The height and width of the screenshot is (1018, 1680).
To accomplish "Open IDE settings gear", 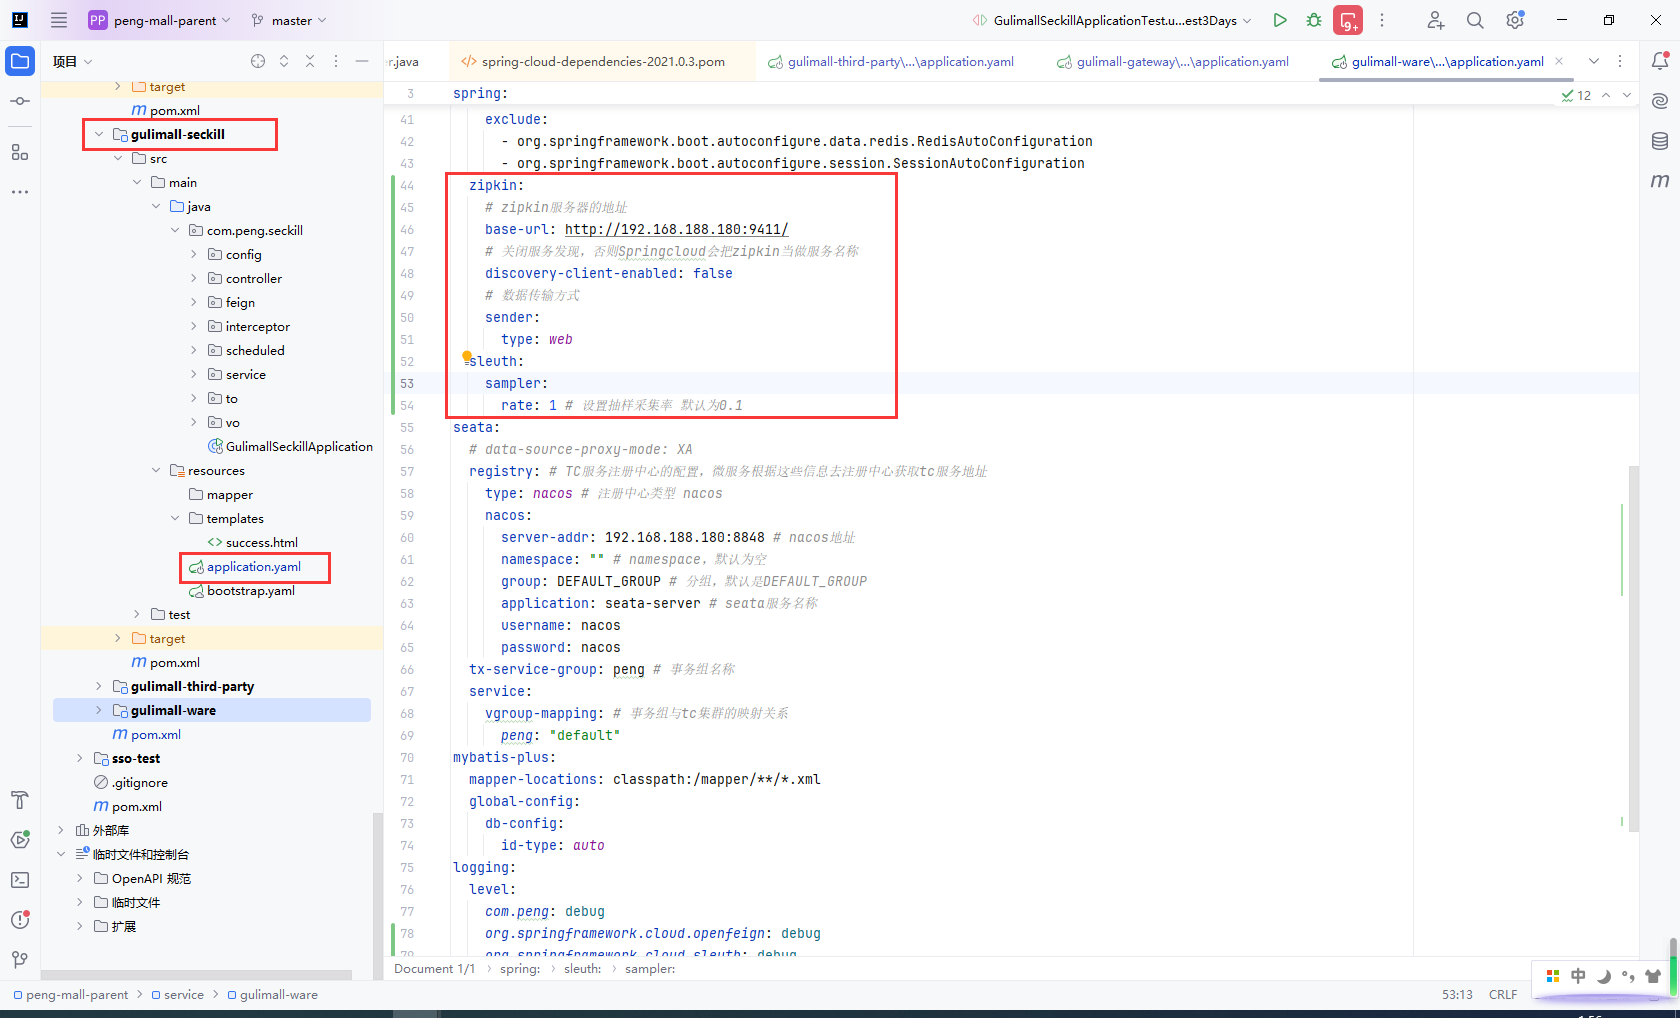I will pyautogui.click(x=1515, y=20).
